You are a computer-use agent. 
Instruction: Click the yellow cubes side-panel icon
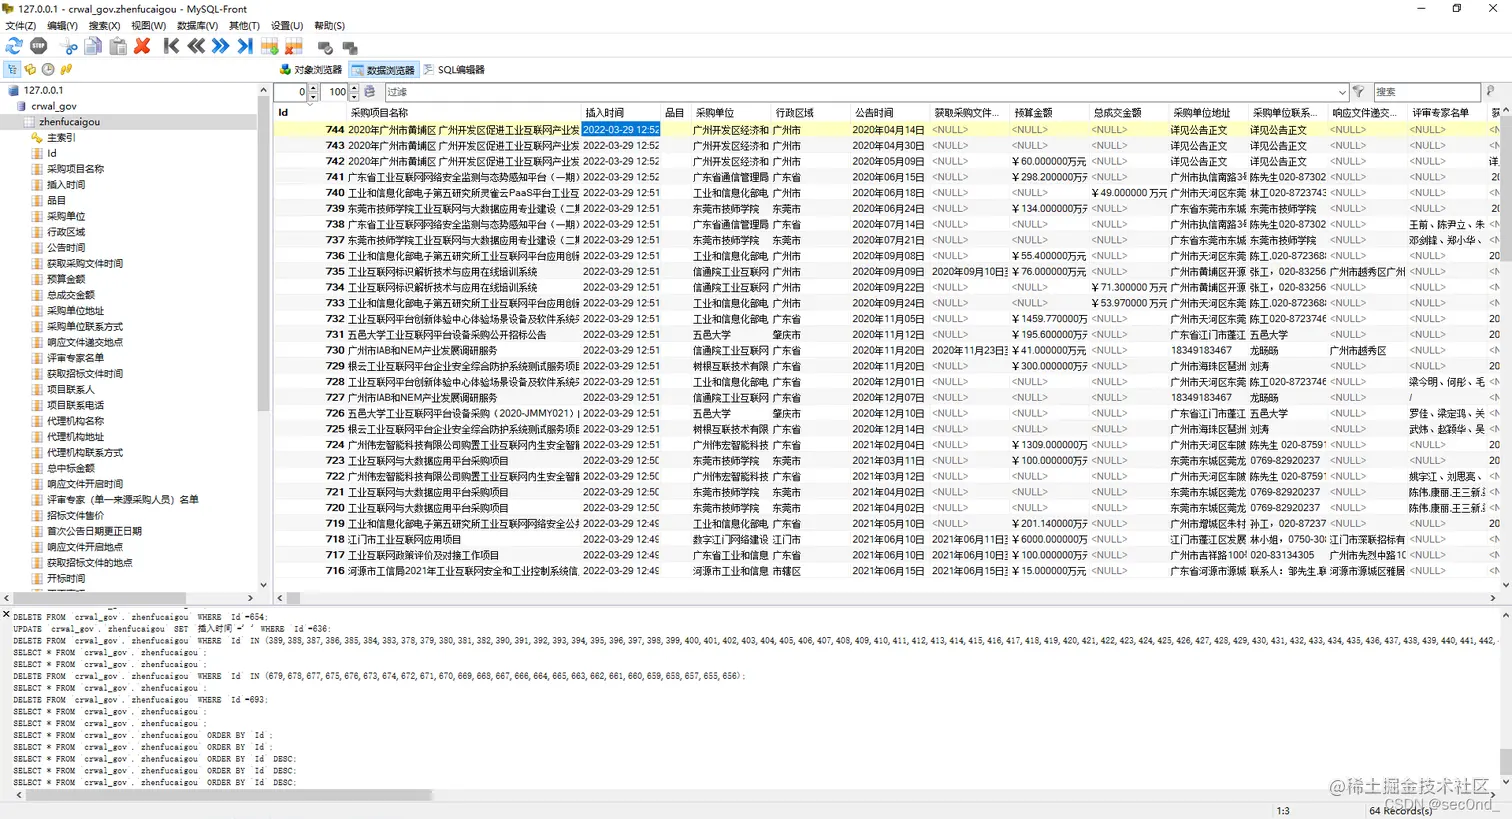click(x=30, y=69)
